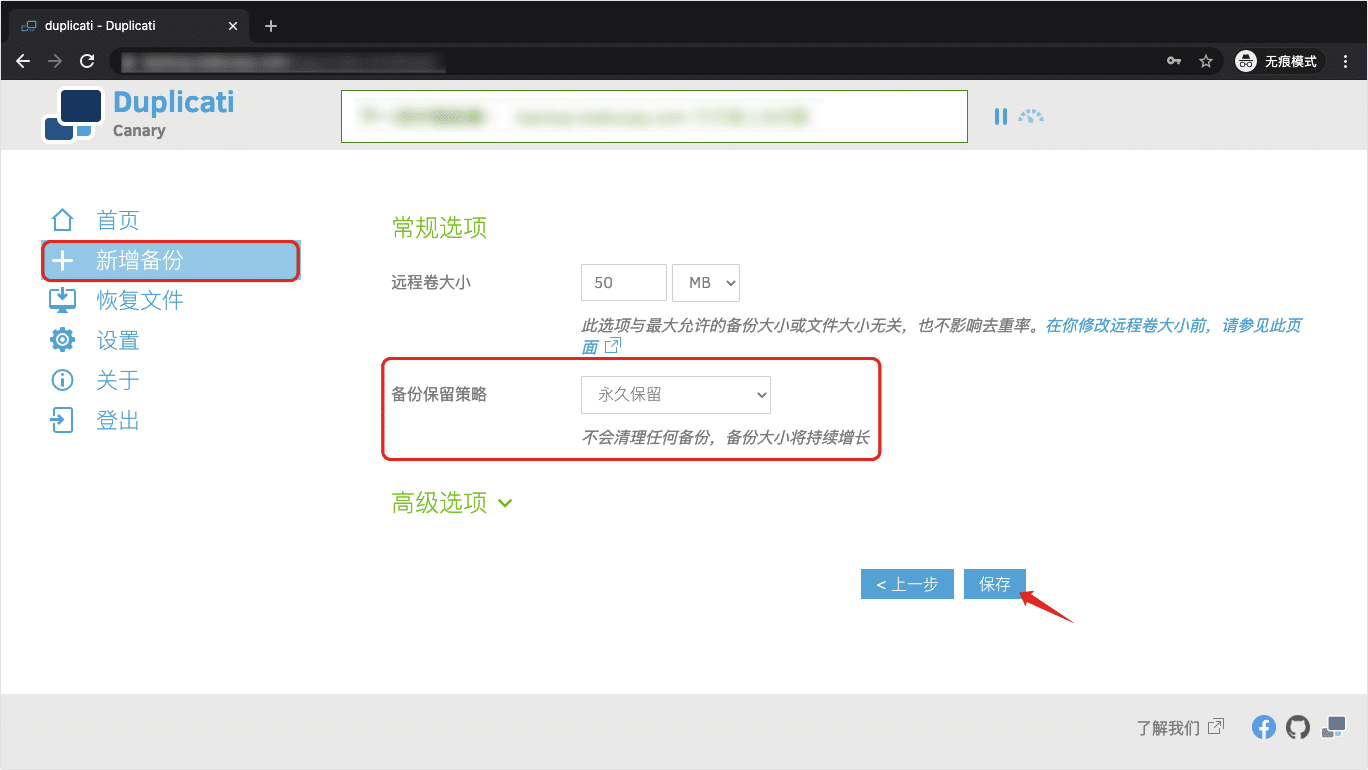Viewport: 1368px width, 770px height.
Task: Click the gear icon beside 设置
Action: pyautogui.click(x=63, y=340)
